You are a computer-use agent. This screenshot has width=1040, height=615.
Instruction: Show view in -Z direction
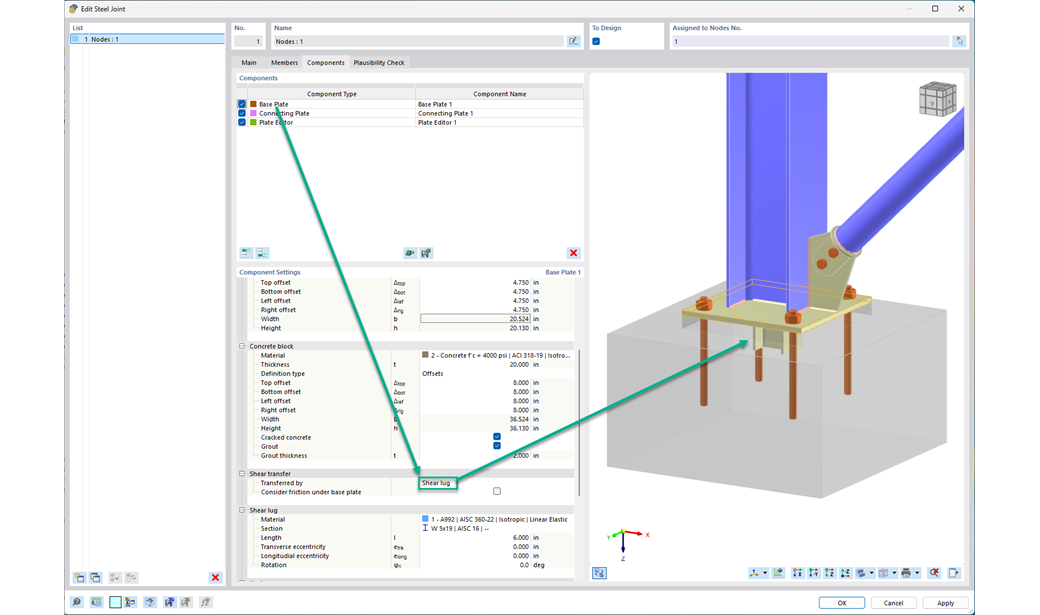[x=846, y=573]
